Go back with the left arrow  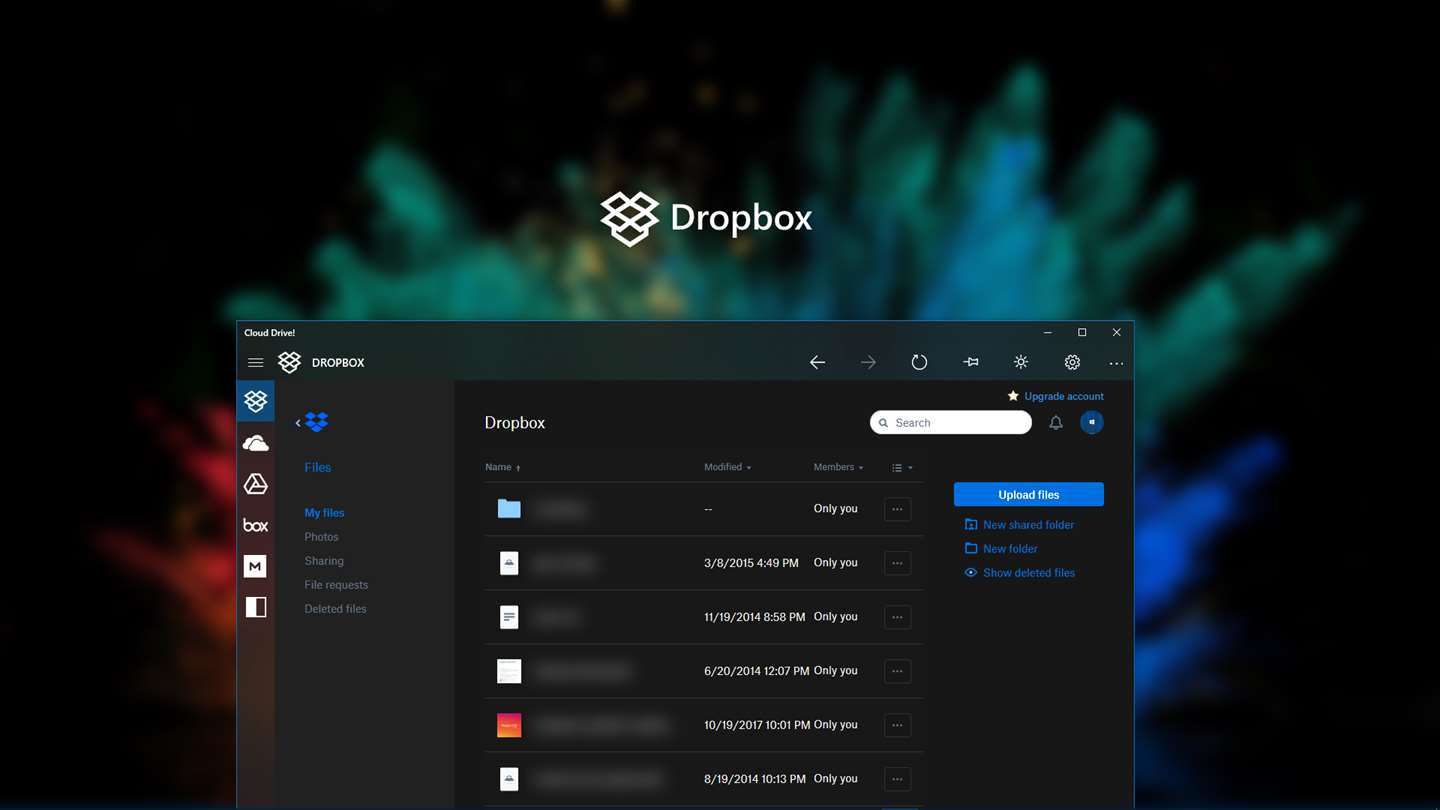[817, 362]
